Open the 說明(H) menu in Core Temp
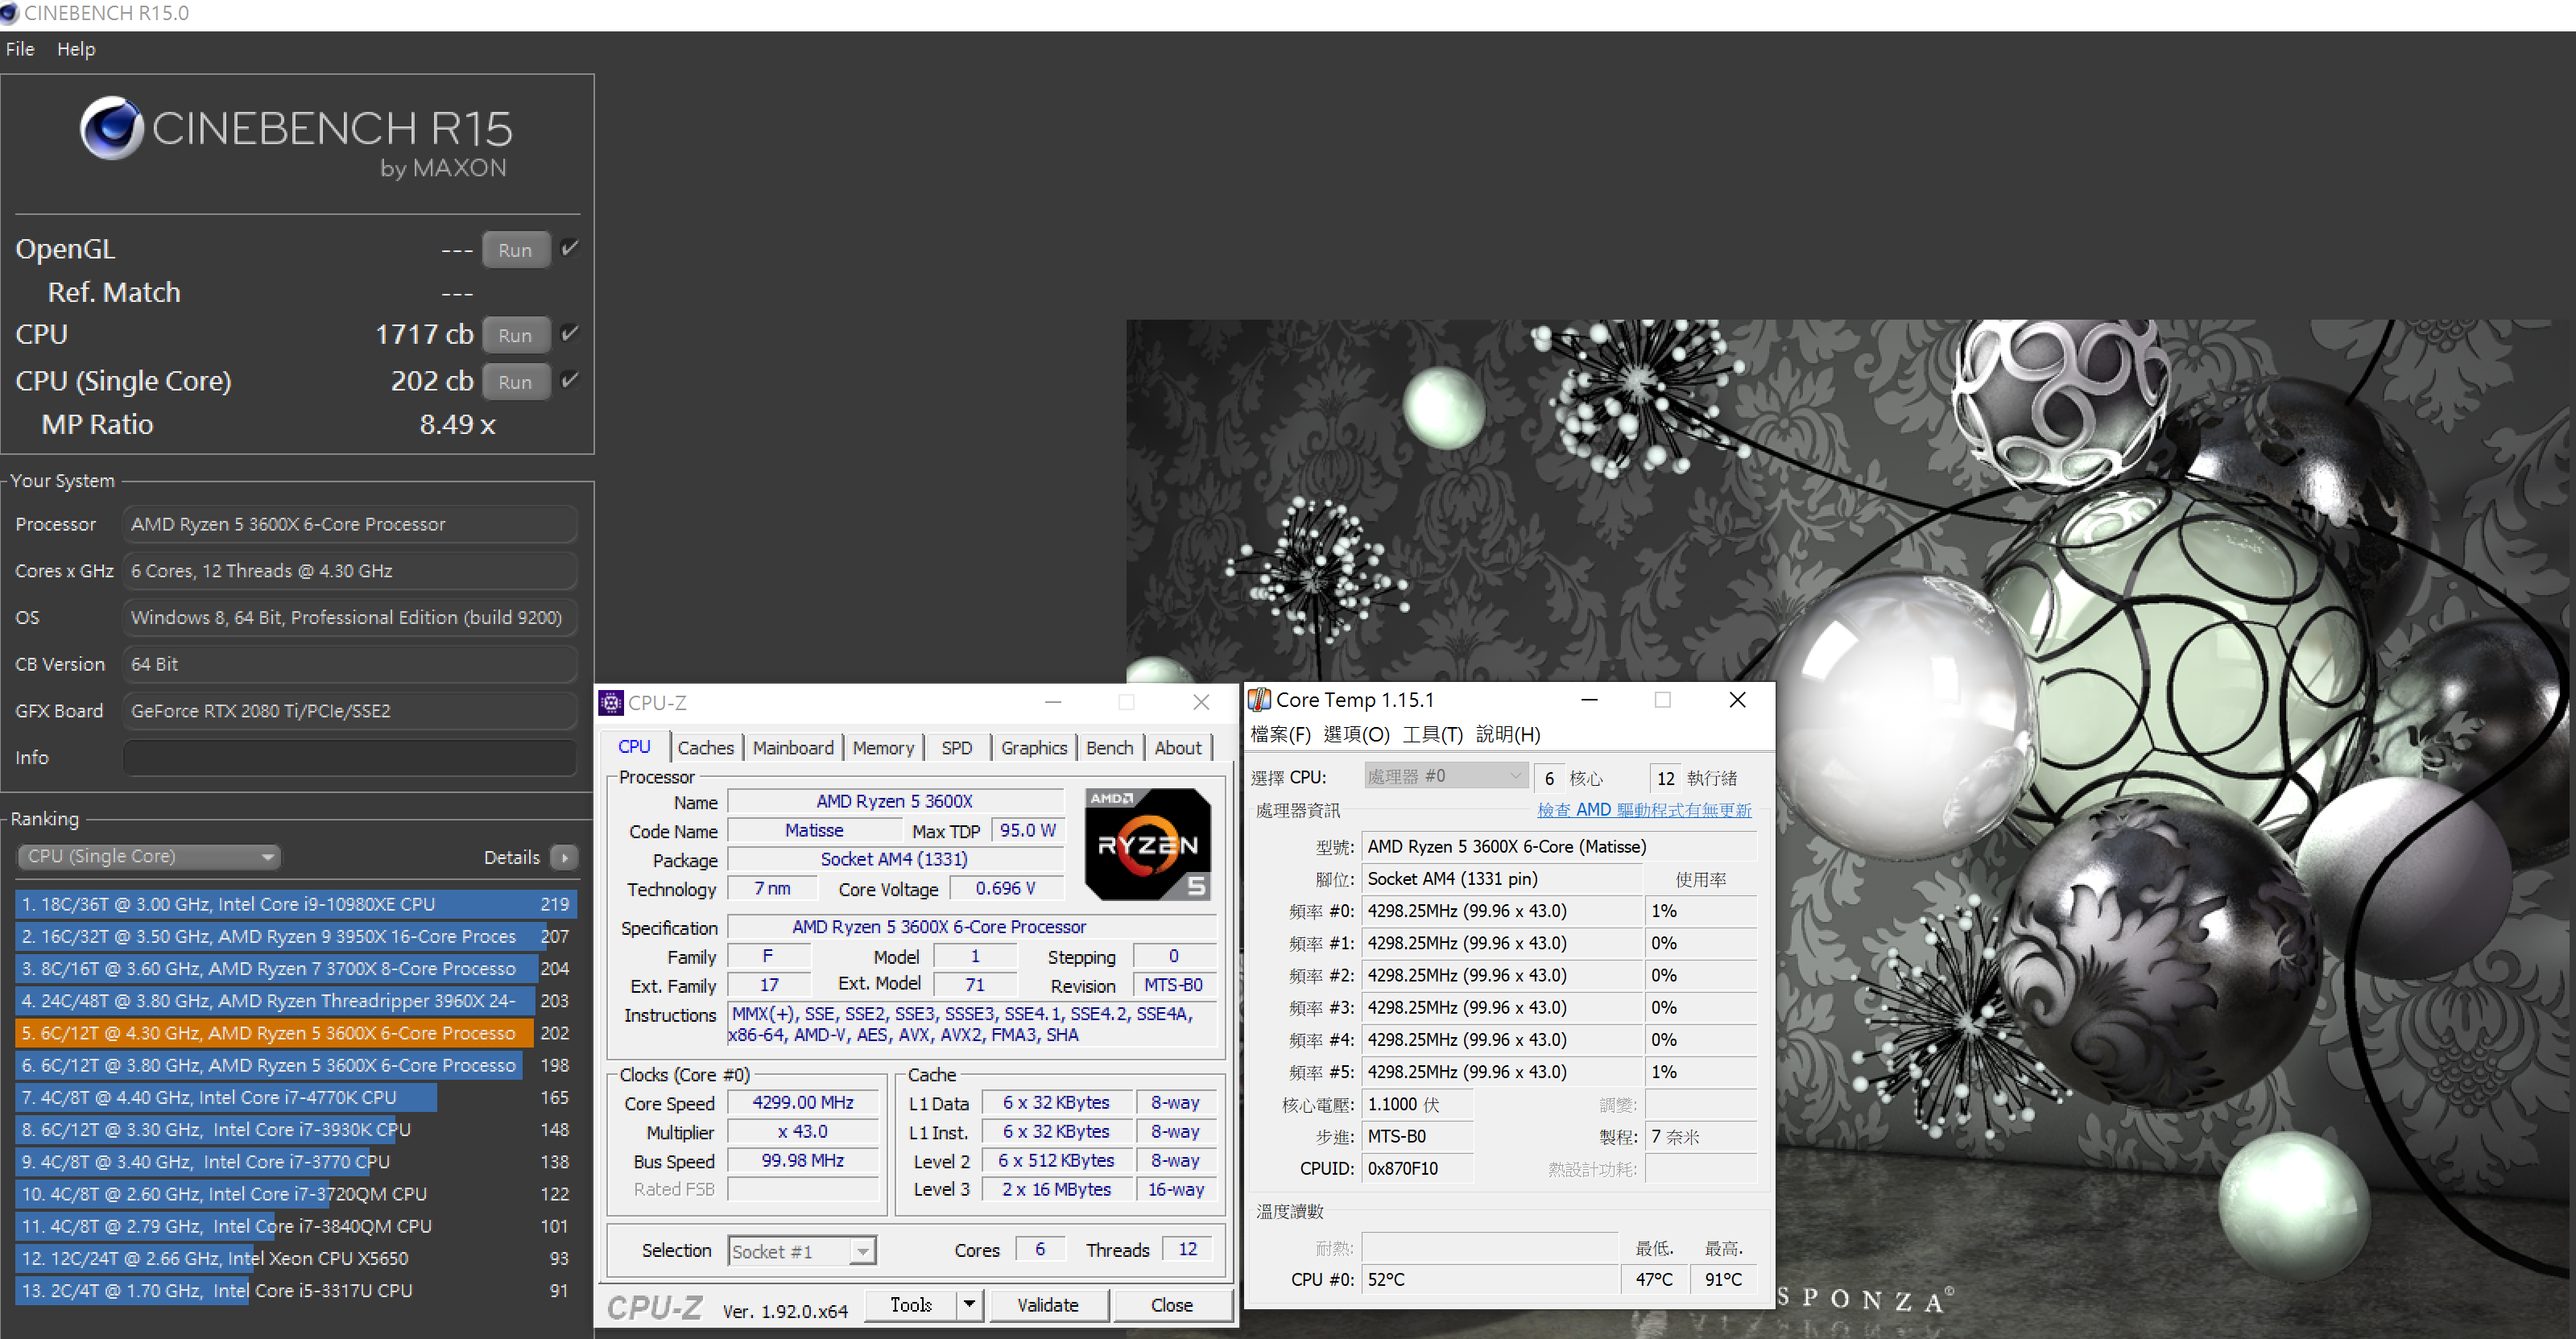Viewport: 2576px width, 1339px height. tap(1508, 734)
